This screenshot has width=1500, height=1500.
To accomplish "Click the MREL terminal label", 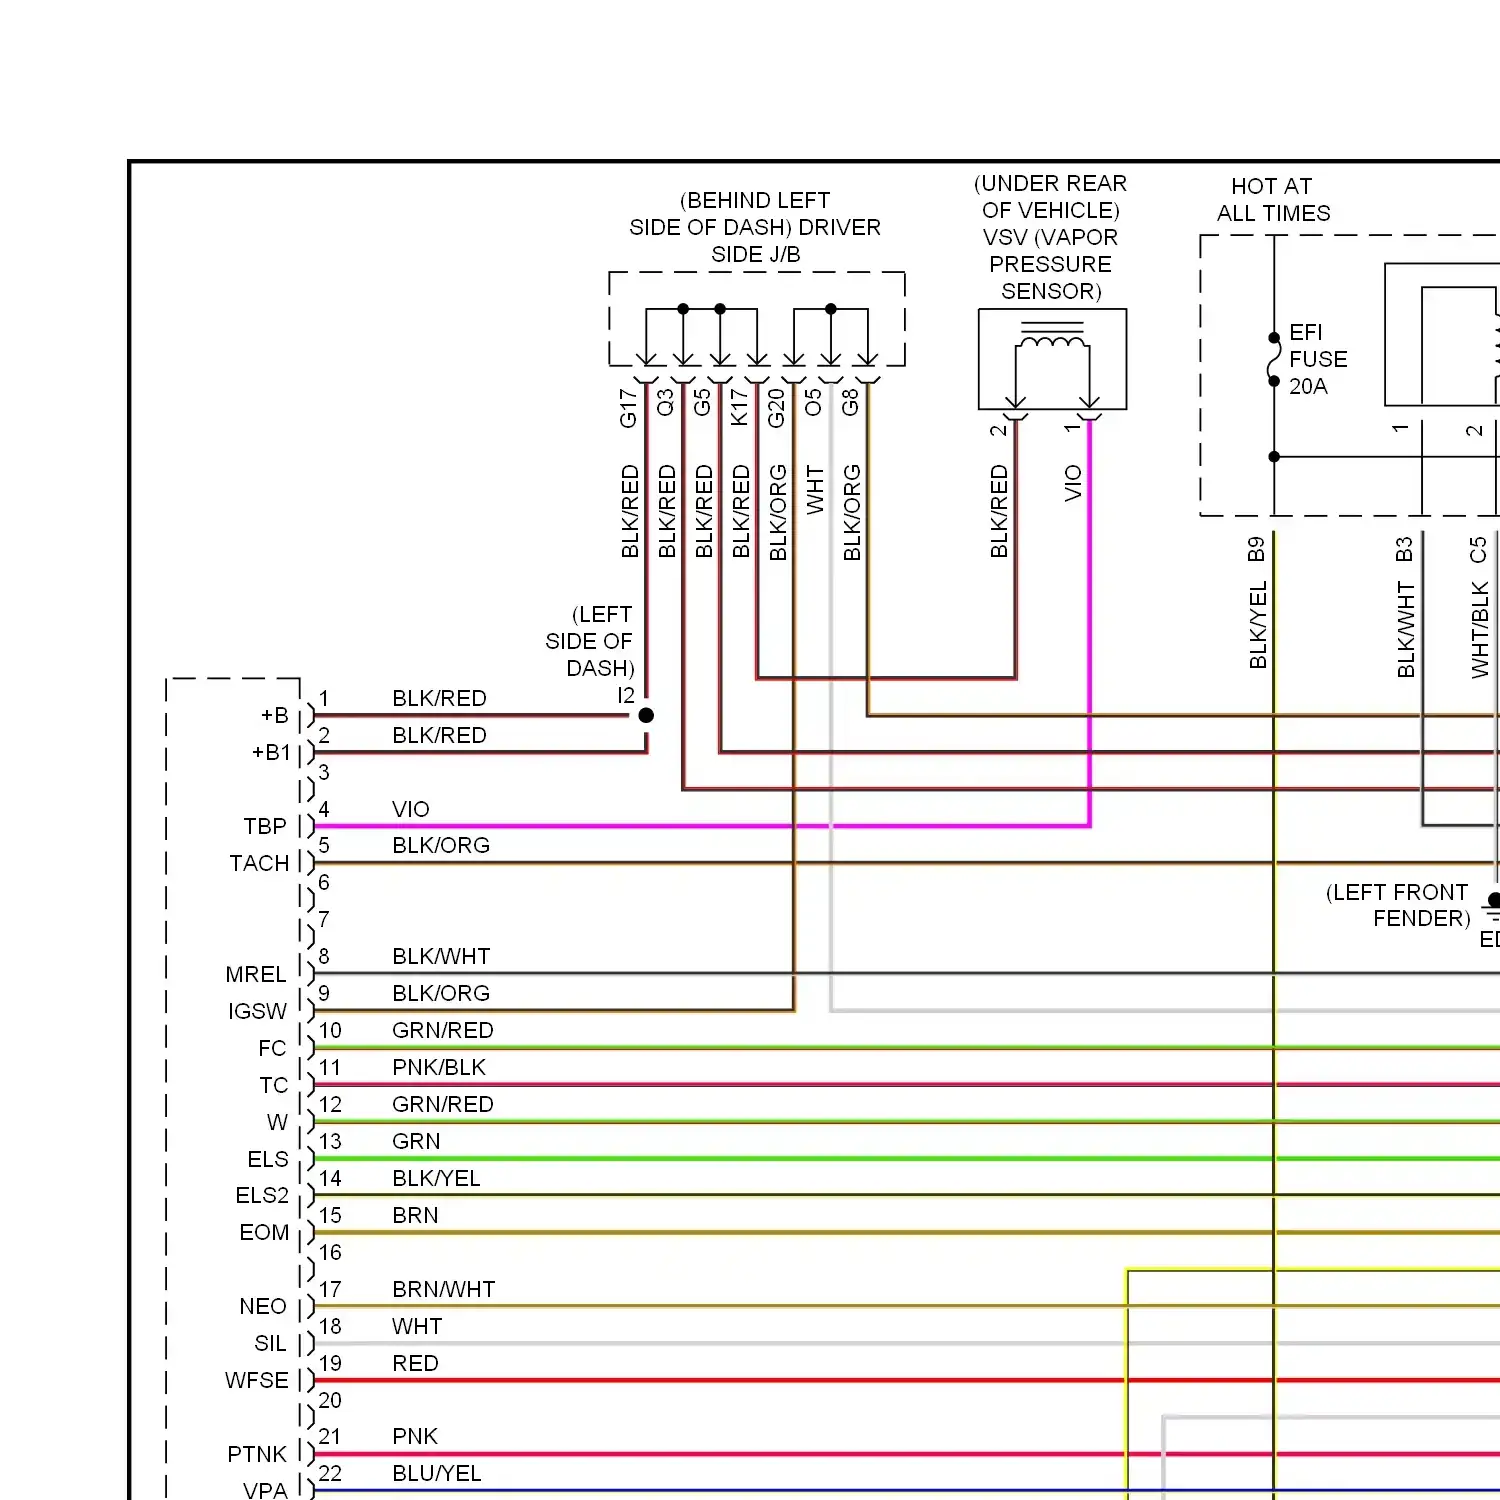I will click(256, 974).
